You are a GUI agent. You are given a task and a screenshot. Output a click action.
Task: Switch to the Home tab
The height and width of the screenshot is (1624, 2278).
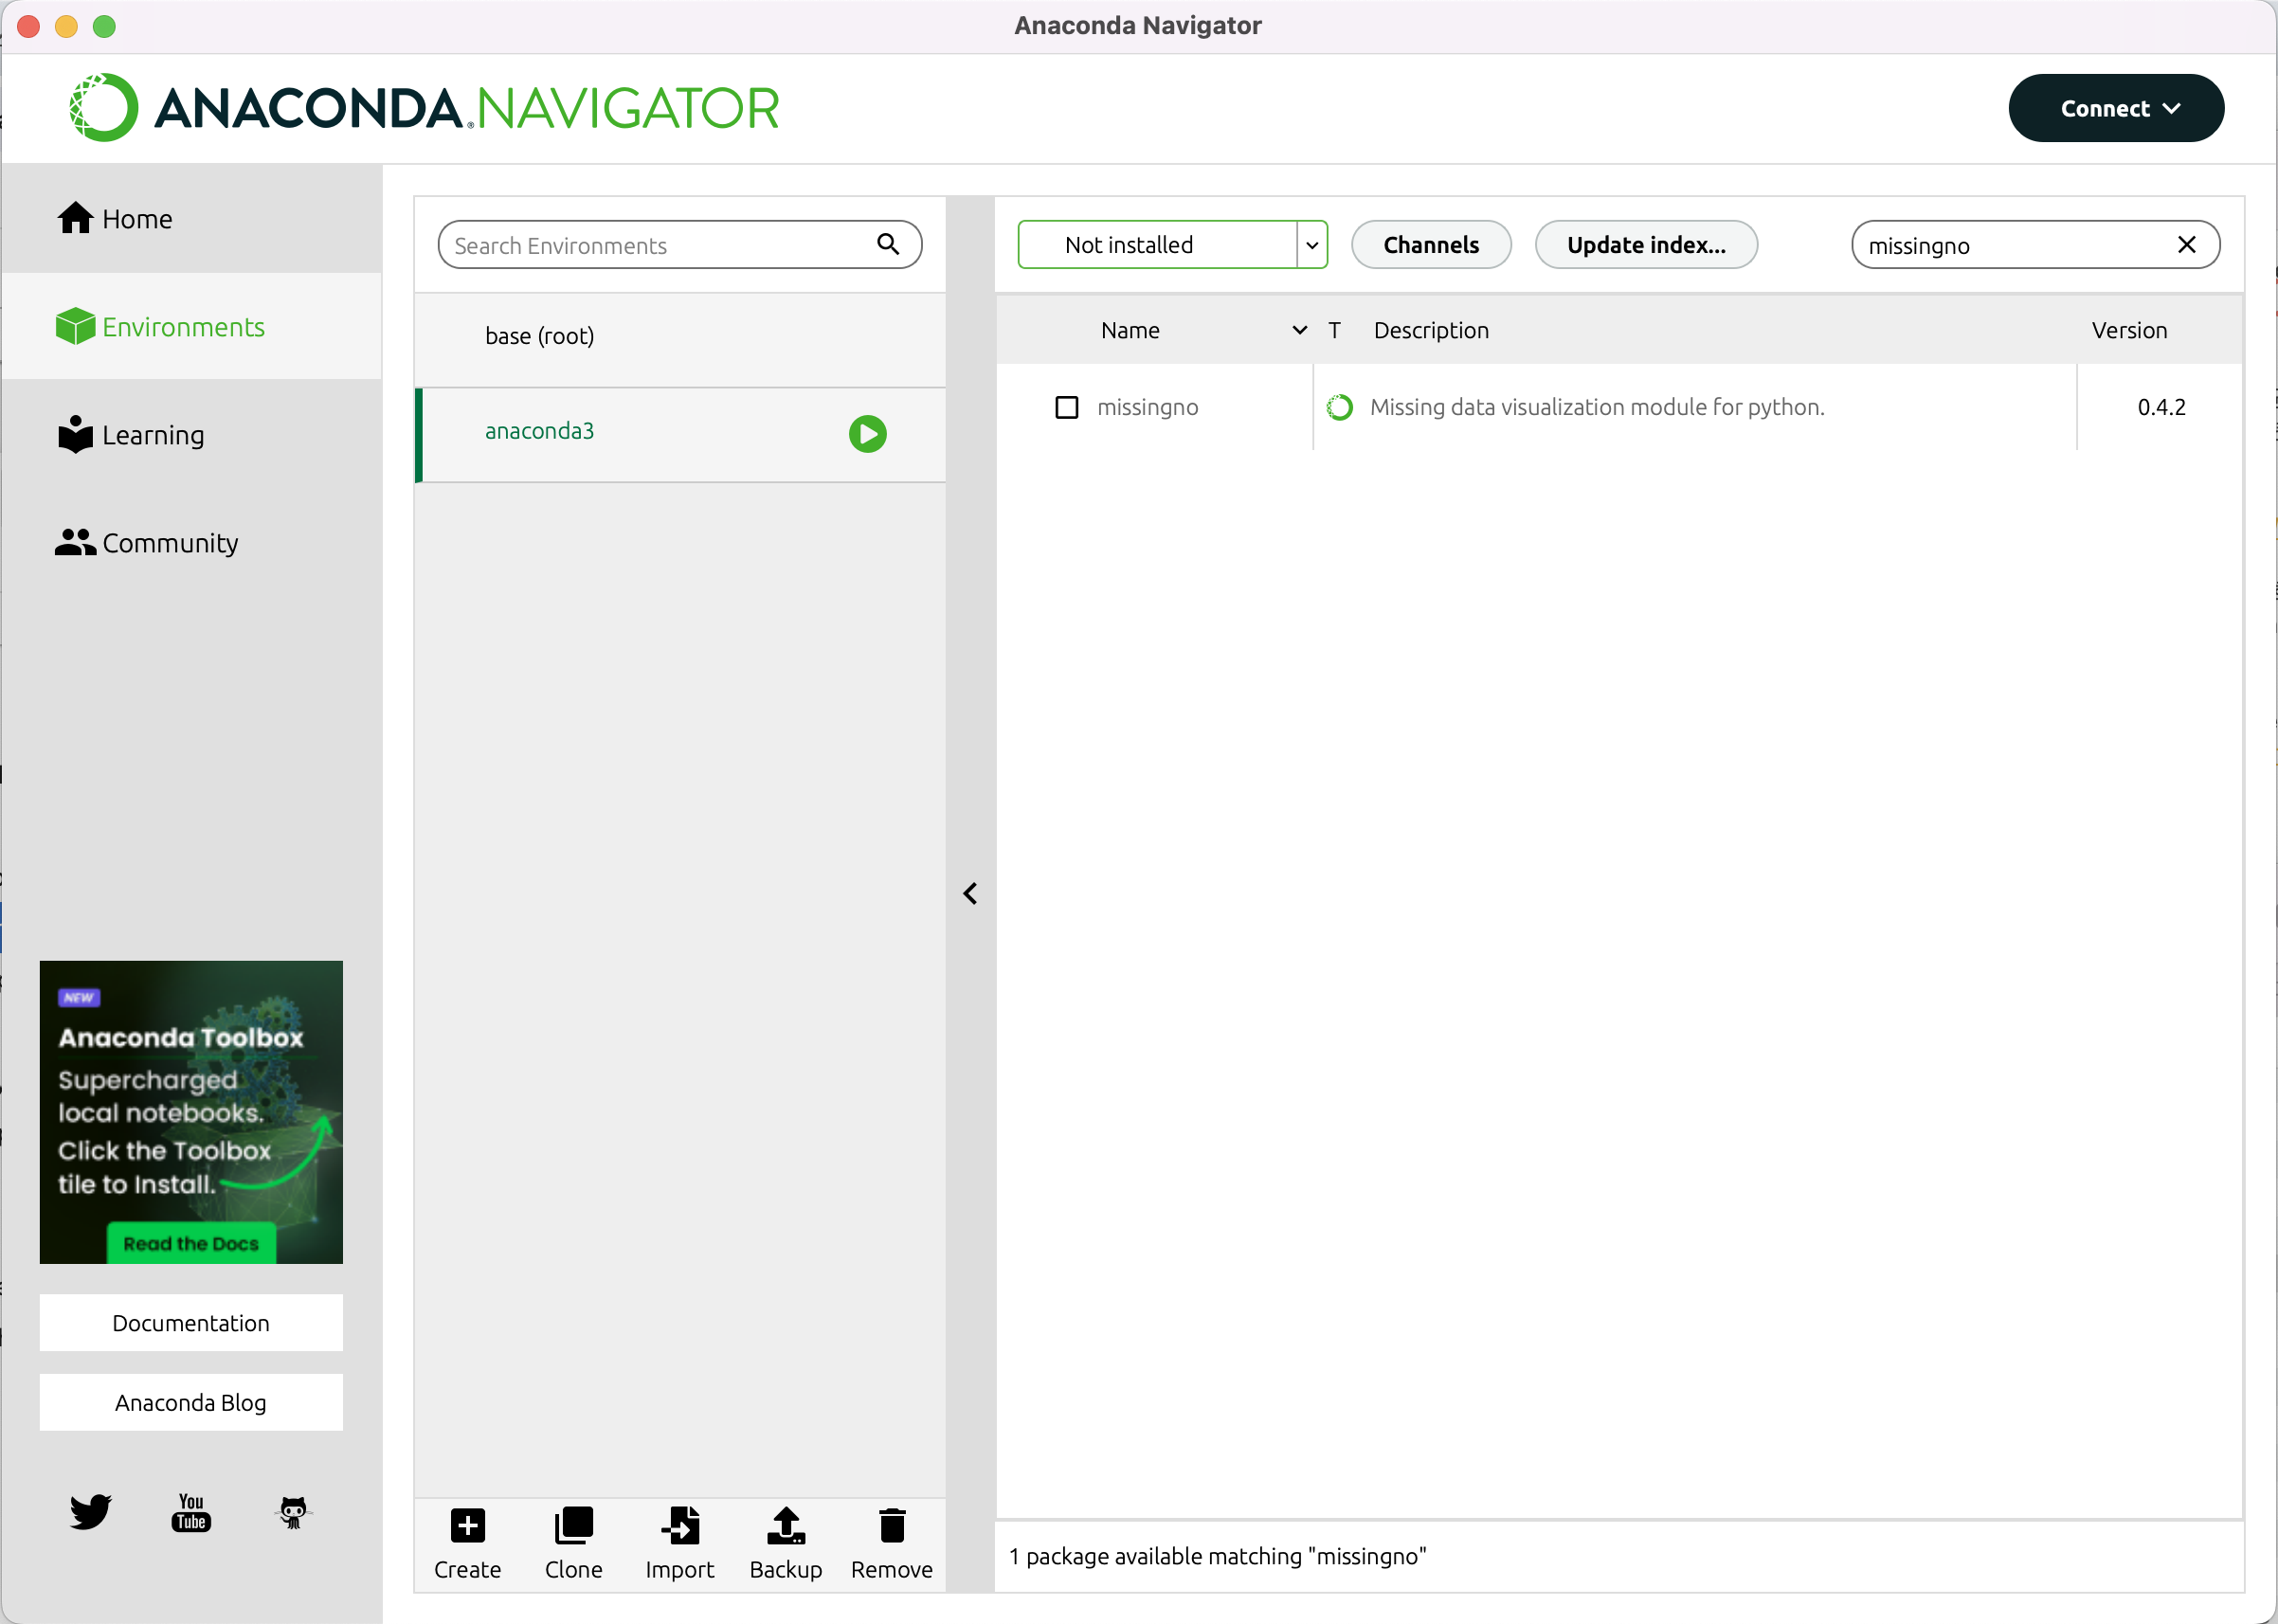136,219
